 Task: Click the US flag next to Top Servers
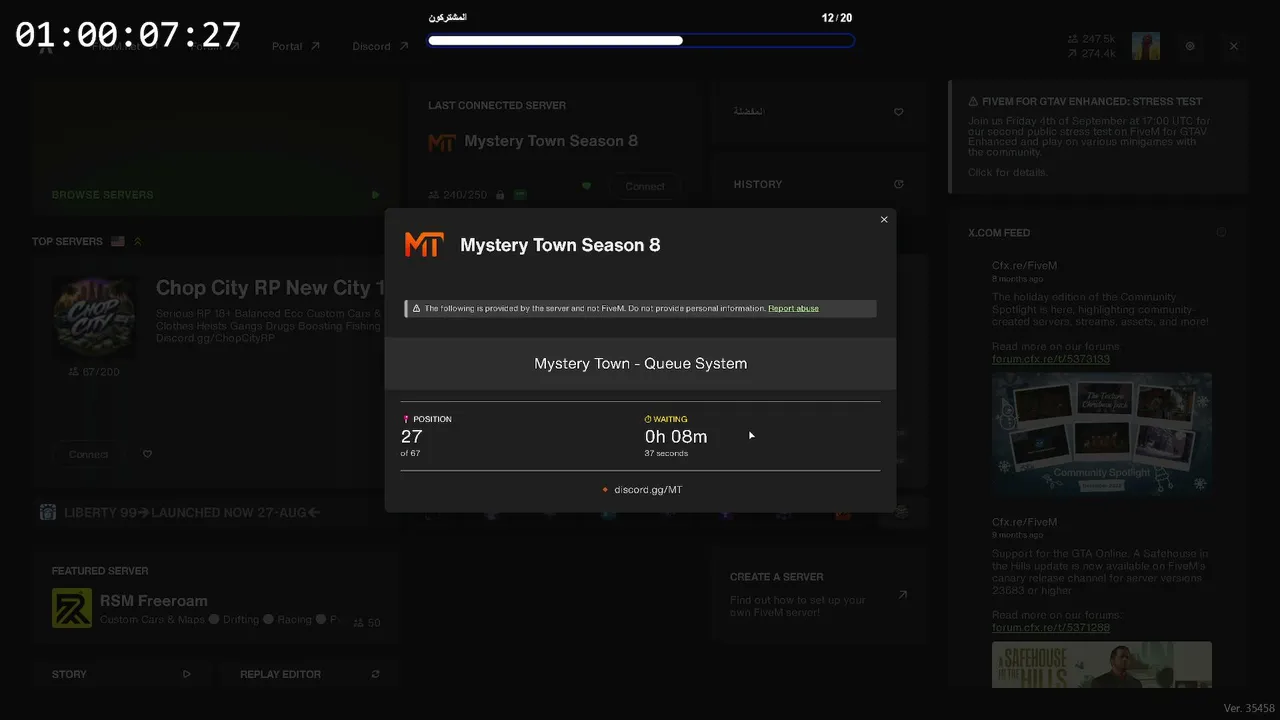coord(118,241)
